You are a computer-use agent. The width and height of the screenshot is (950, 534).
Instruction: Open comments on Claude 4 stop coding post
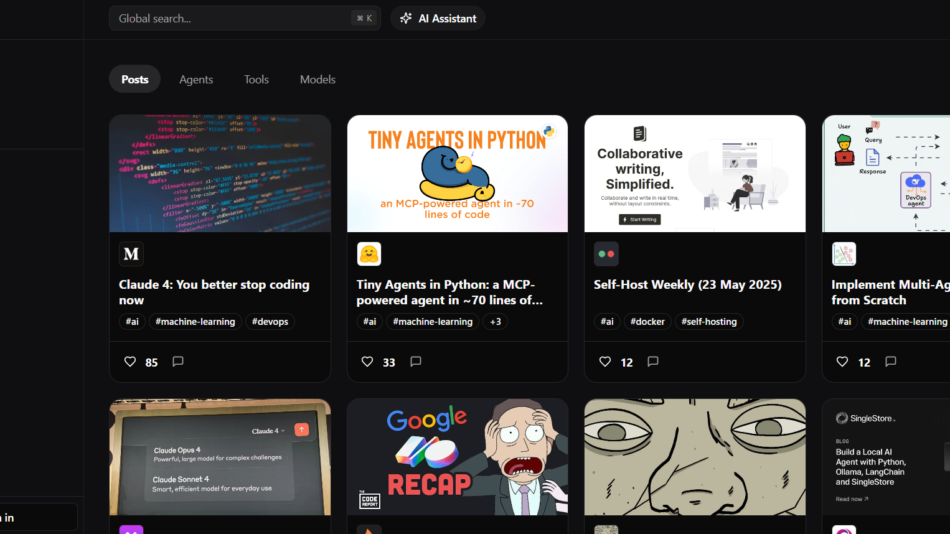178,361
